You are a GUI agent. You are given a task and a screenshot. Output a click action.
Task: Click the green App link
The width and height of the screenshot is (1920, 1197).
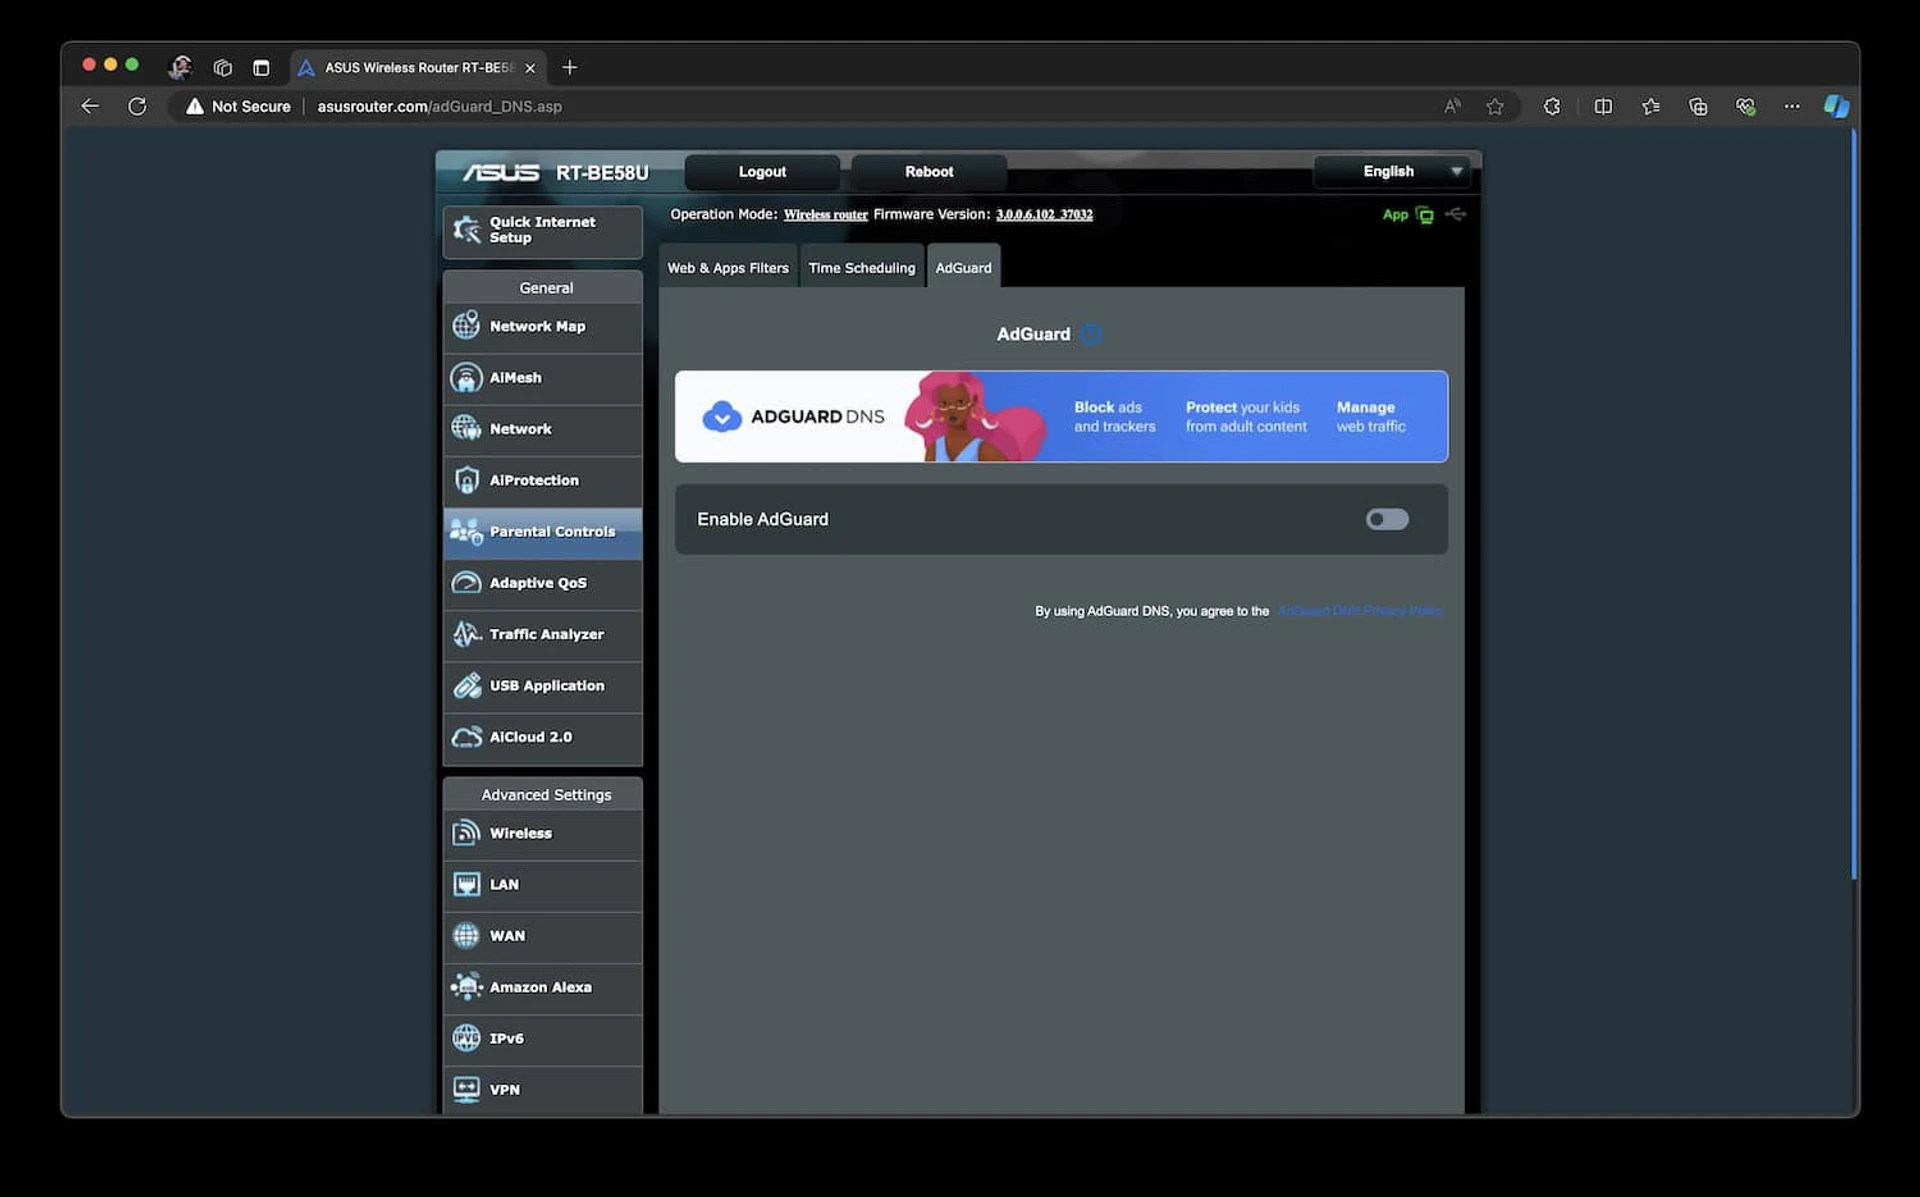[x=1395, y=215]
